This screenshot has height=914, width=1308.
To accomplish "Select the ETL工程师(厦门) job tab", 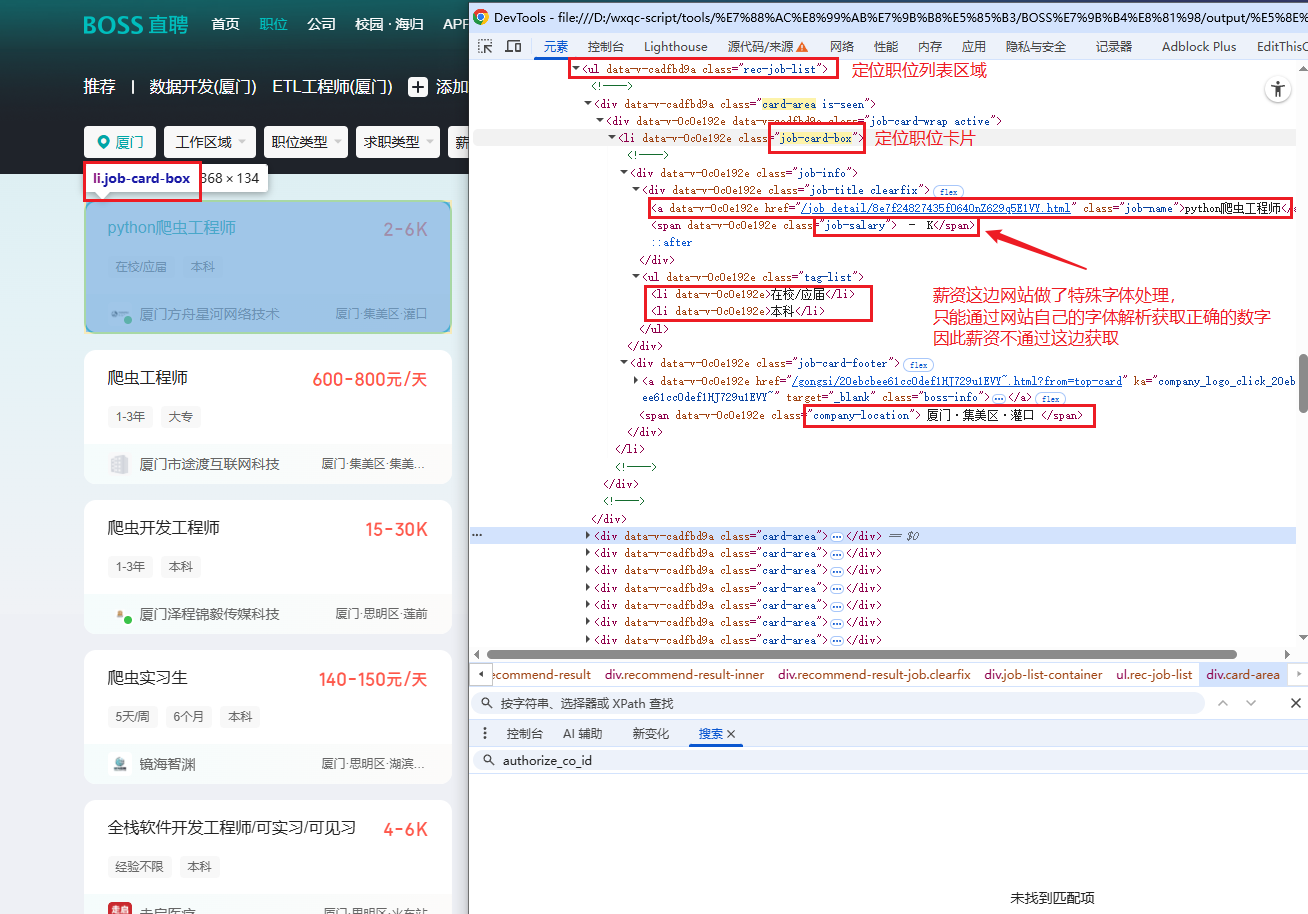I will tap(332, 87).
